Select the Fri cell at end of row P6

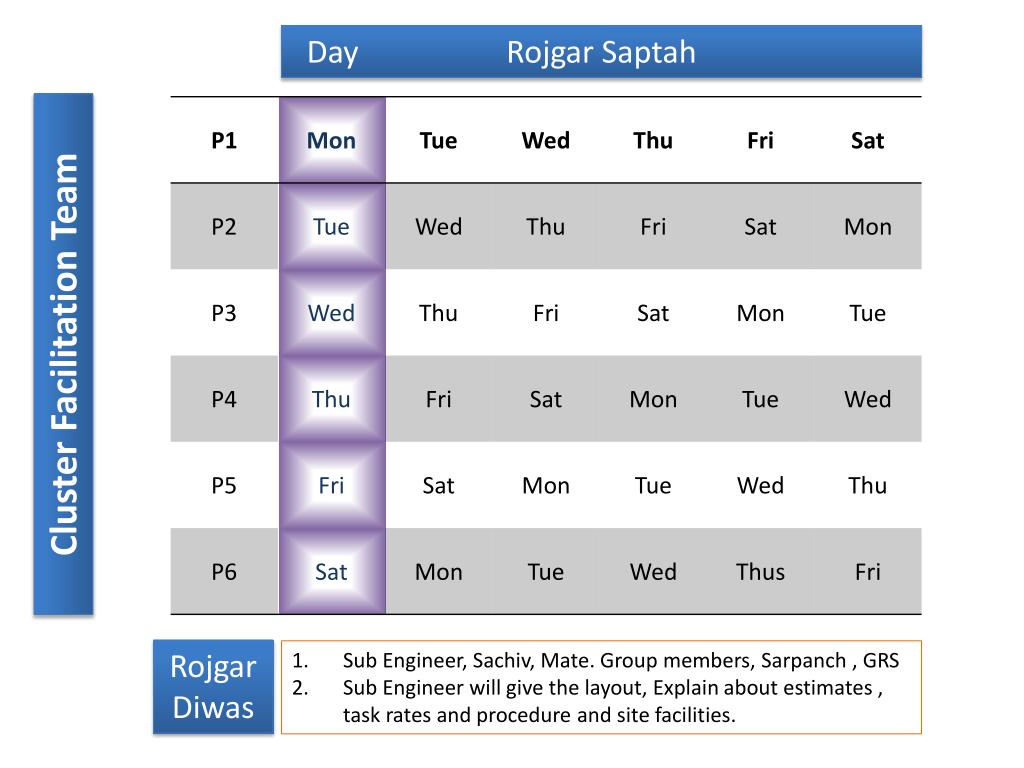tap(867, 571)
